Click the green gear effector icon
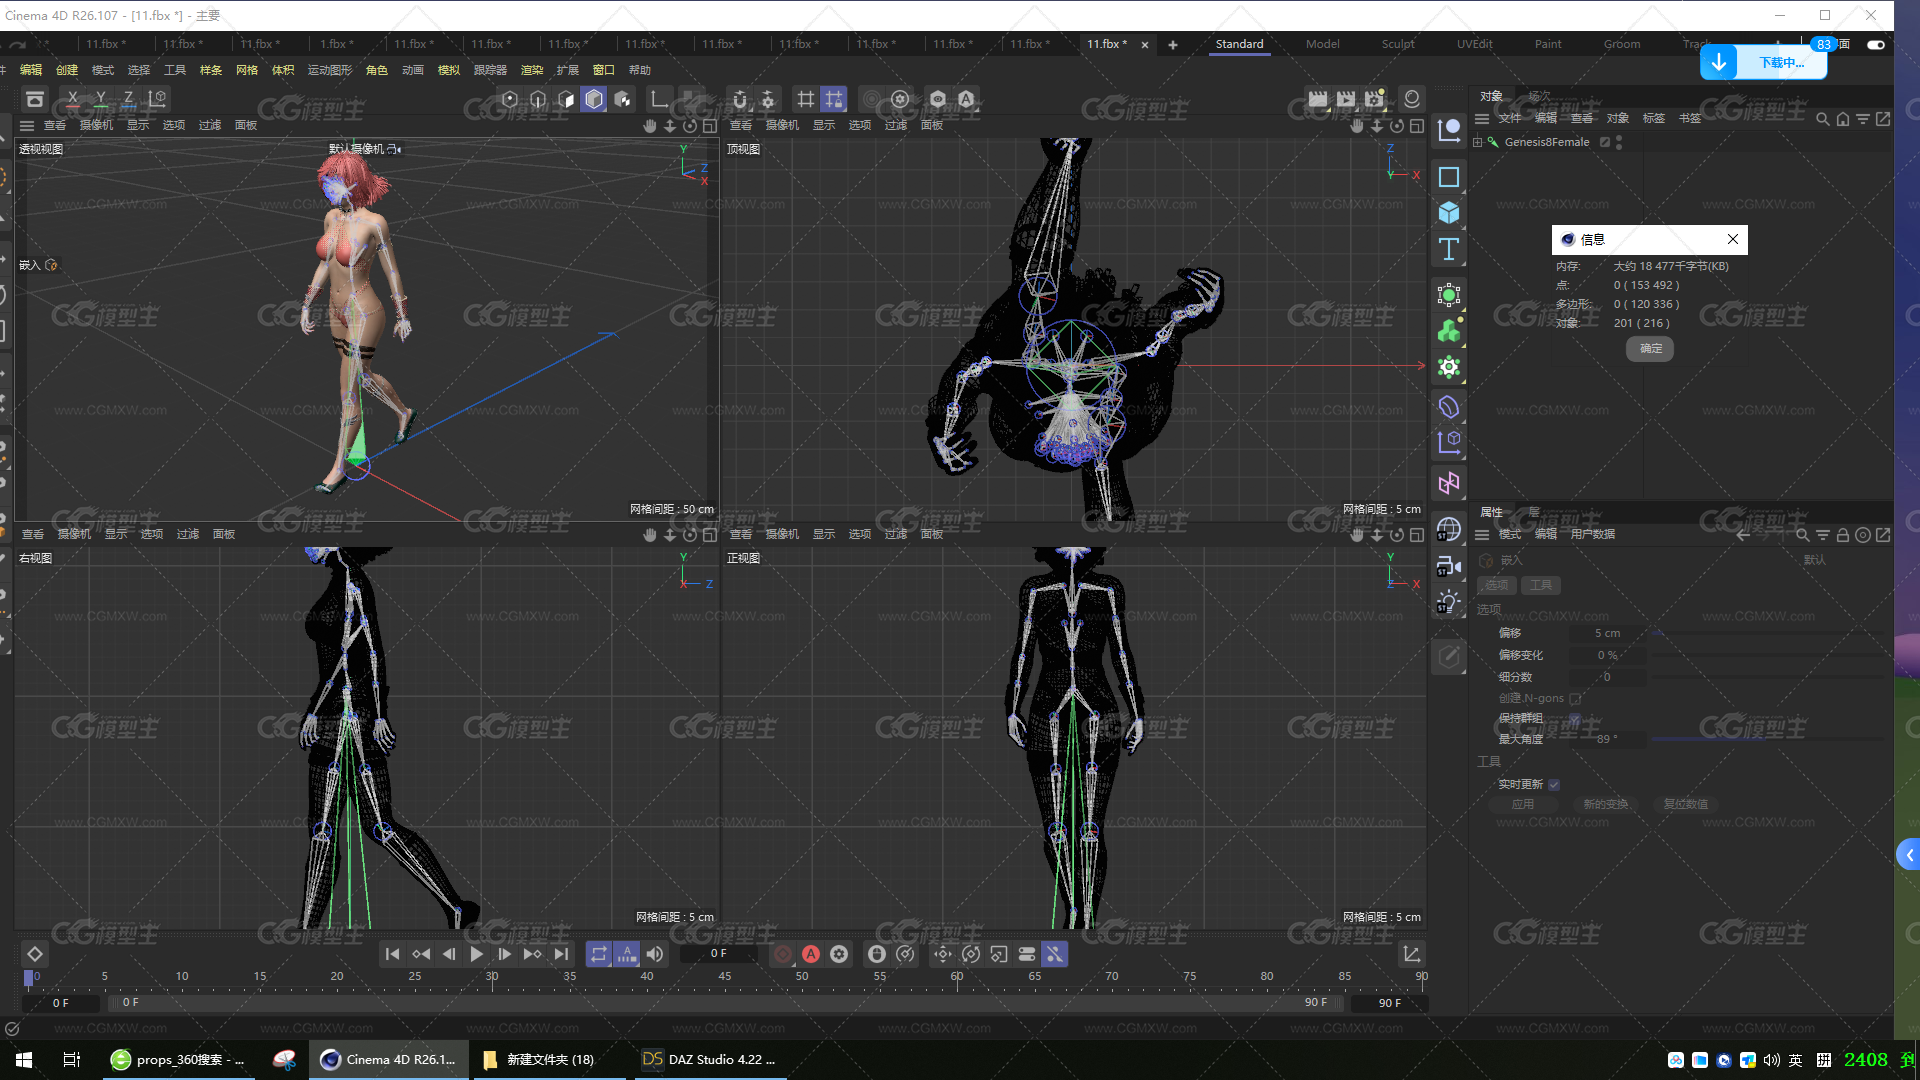 (x=1449, y=367)
